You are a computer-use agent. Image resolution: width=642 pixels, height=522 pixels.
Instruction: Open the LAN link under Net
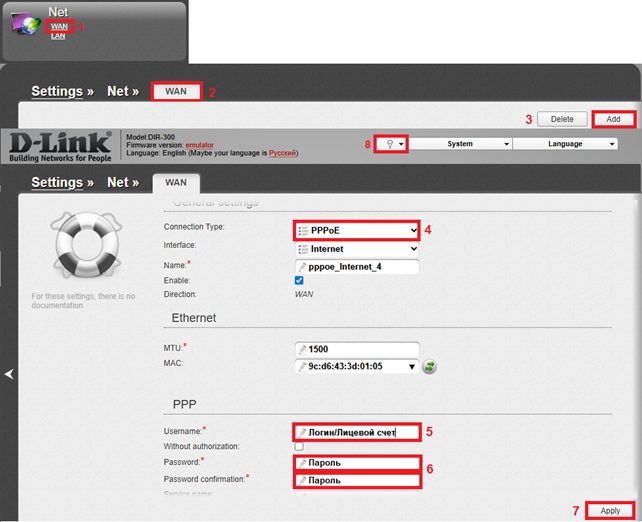(x=58, y=36)
